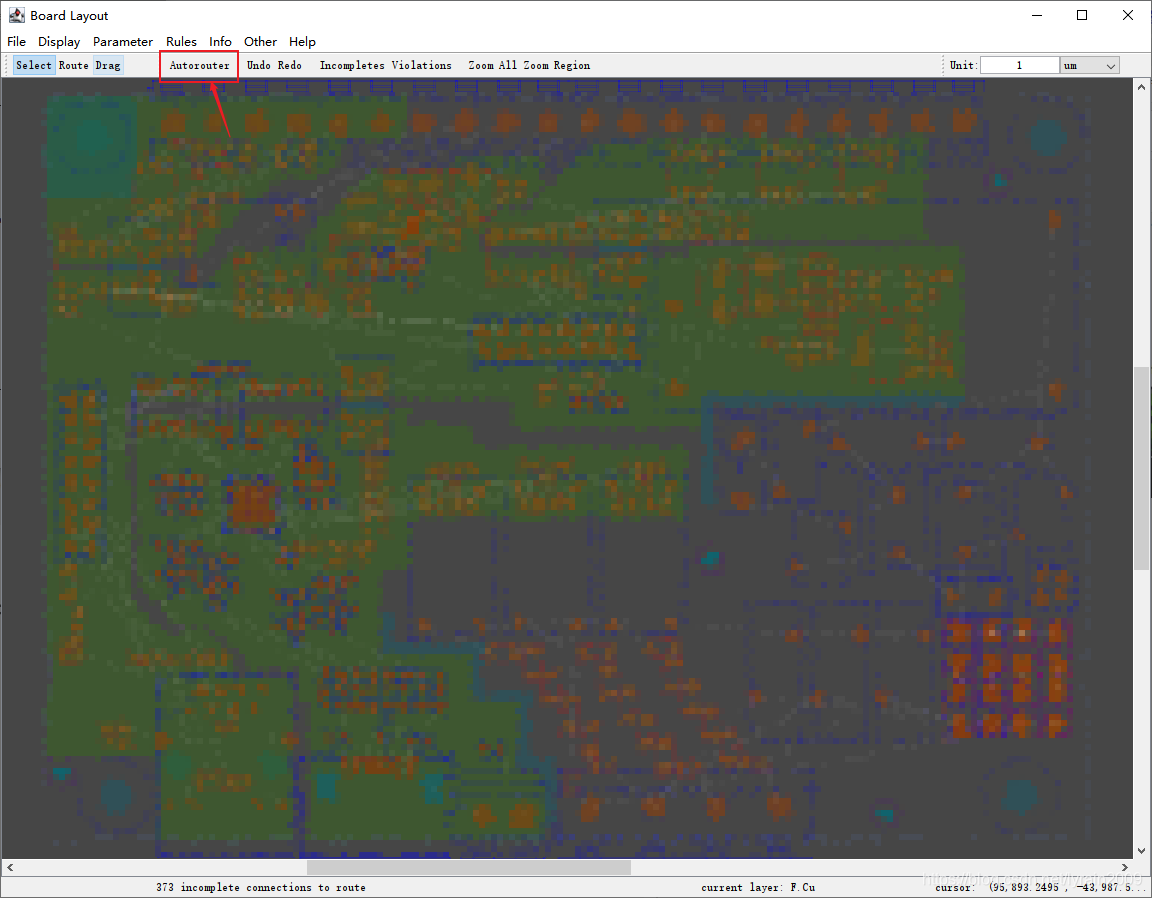Click the scroll up arrow
The image size is (1152, 898).
[1141, 87]
